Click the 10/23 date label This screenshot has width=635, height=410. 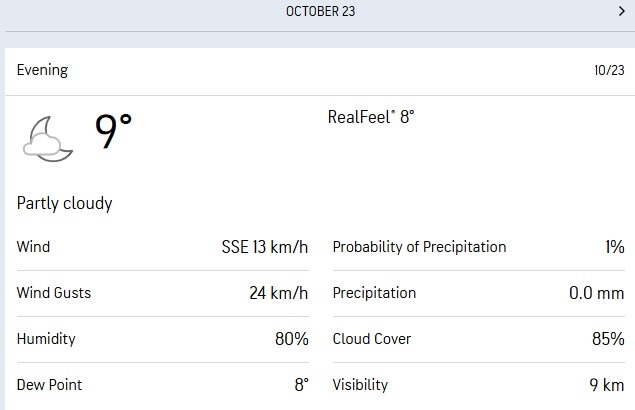[608, 70]
